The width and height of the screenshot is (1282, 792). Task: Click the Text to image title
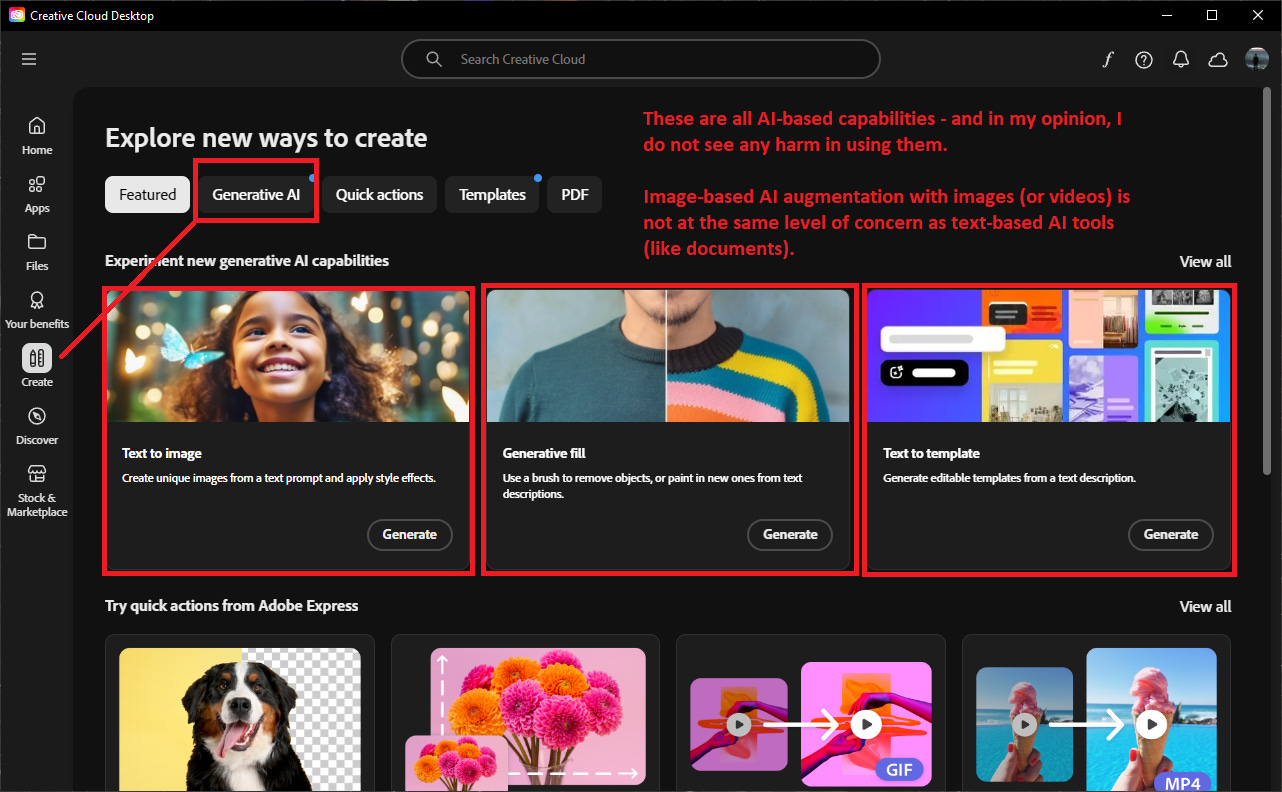point(162,453)
